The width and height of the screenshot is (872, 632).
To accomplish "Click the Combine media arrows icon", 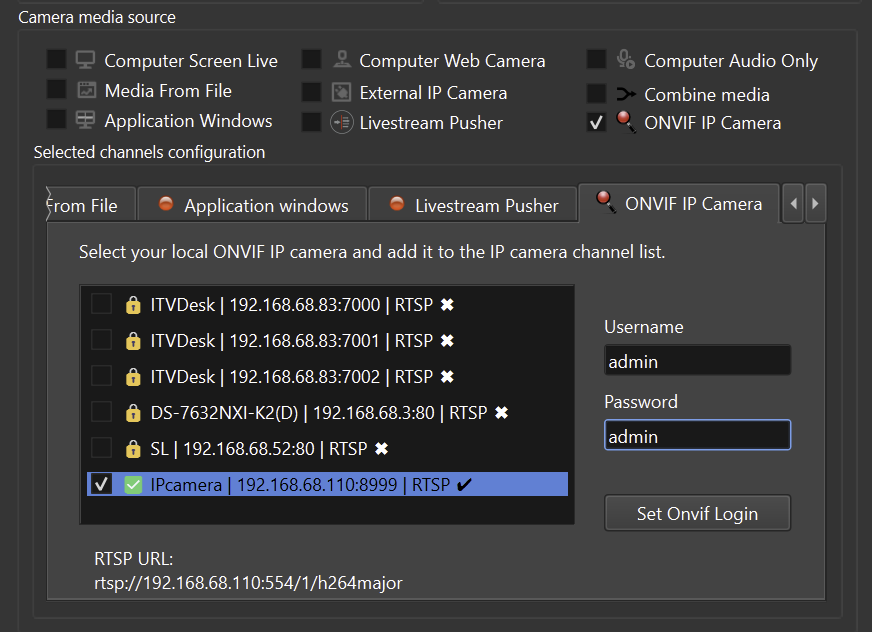I will (x=626, y=94).
